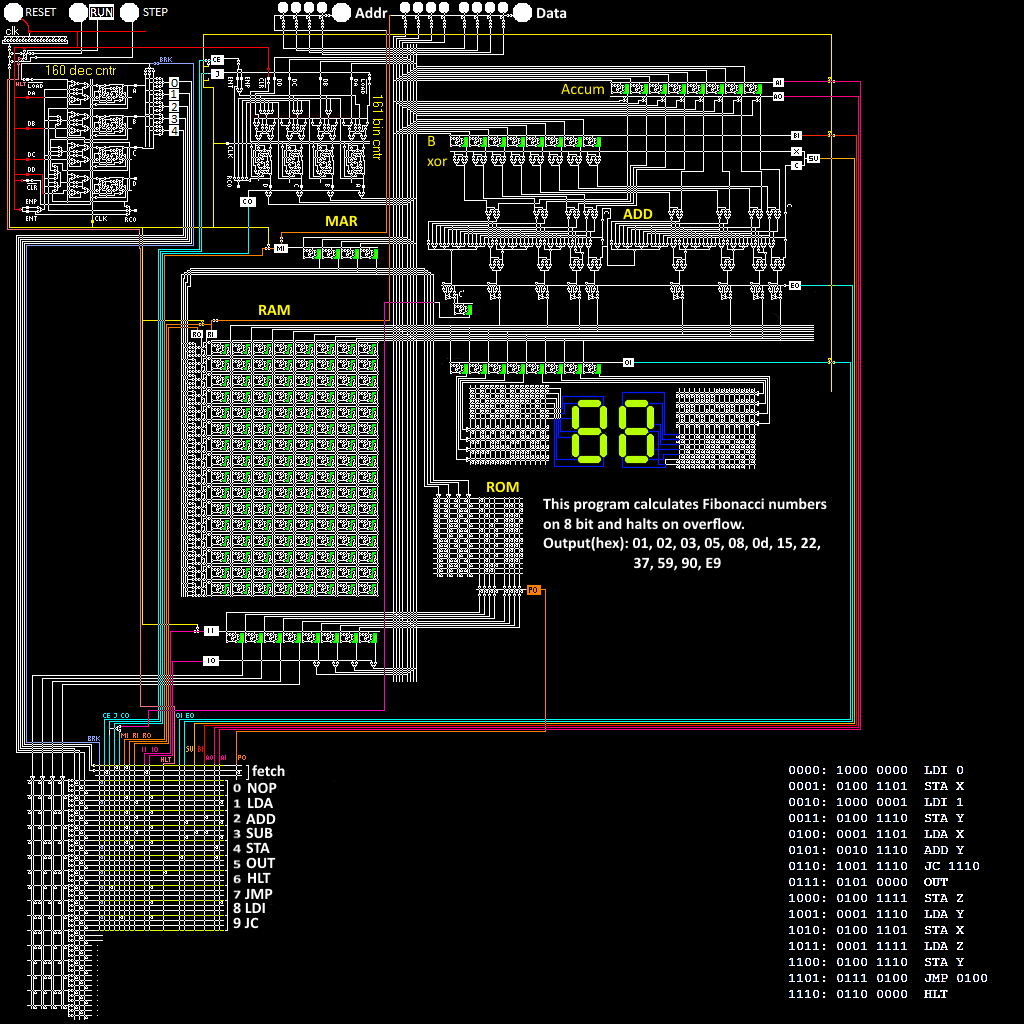1024x1024 pixels.
Task: Click the OI box near the output display
Action: [628, 363]
